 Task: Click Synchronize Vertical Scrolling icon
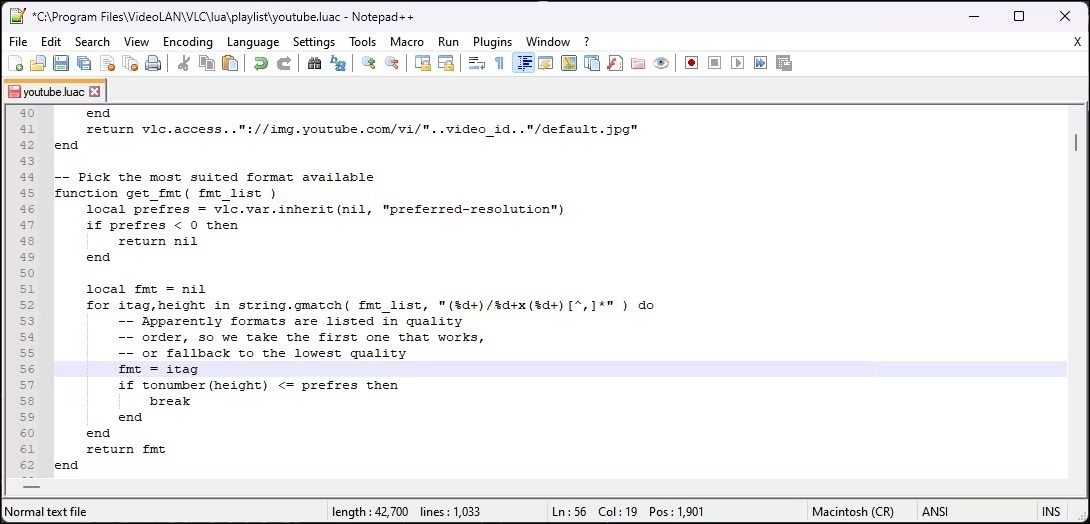422,63
